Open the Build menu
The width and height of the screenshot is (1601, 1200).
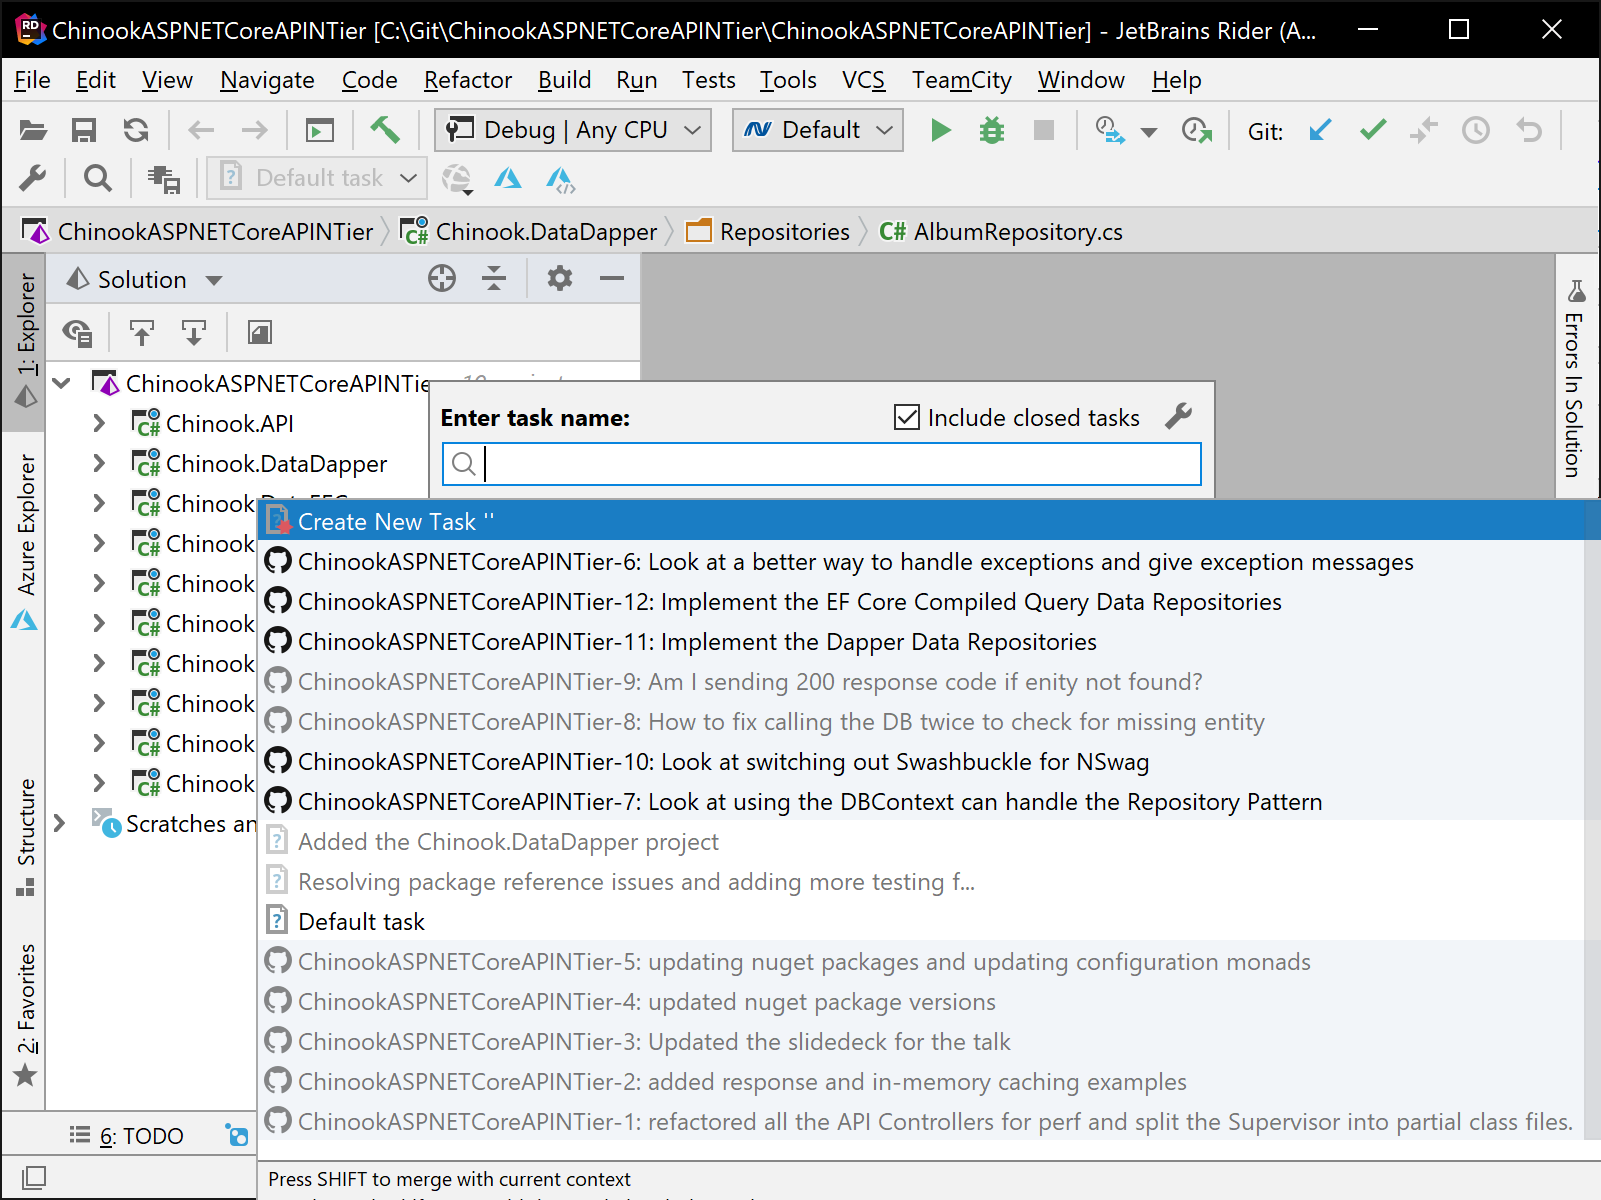click(x=564, y=80)
